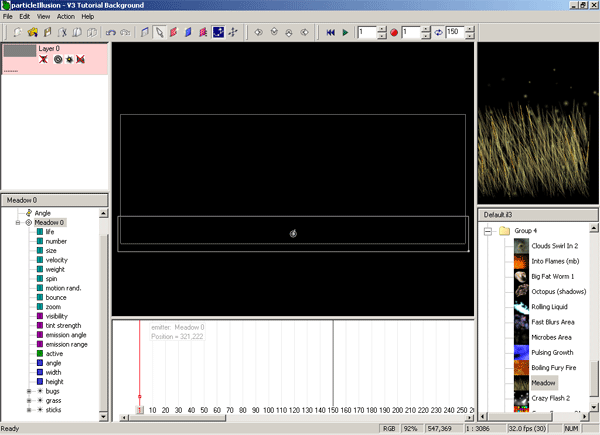Click the red Record button
Viewport: 600px width, 435px height.
coord(396,33)
